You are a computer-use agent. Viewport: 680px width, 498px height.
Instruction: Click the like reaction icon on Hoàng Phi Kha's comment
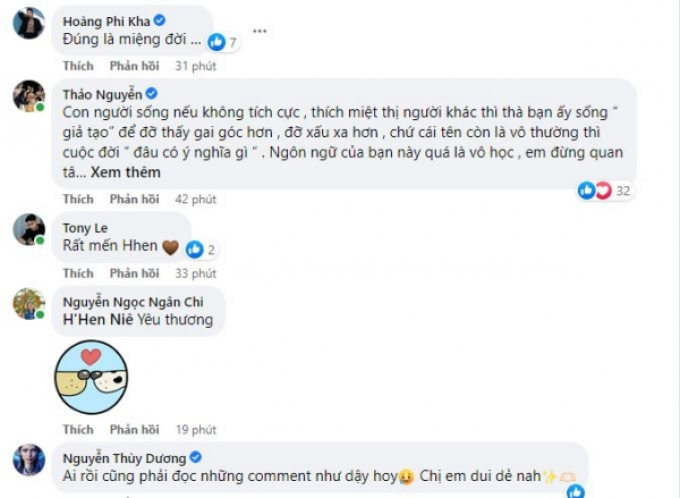pos(216,42)
